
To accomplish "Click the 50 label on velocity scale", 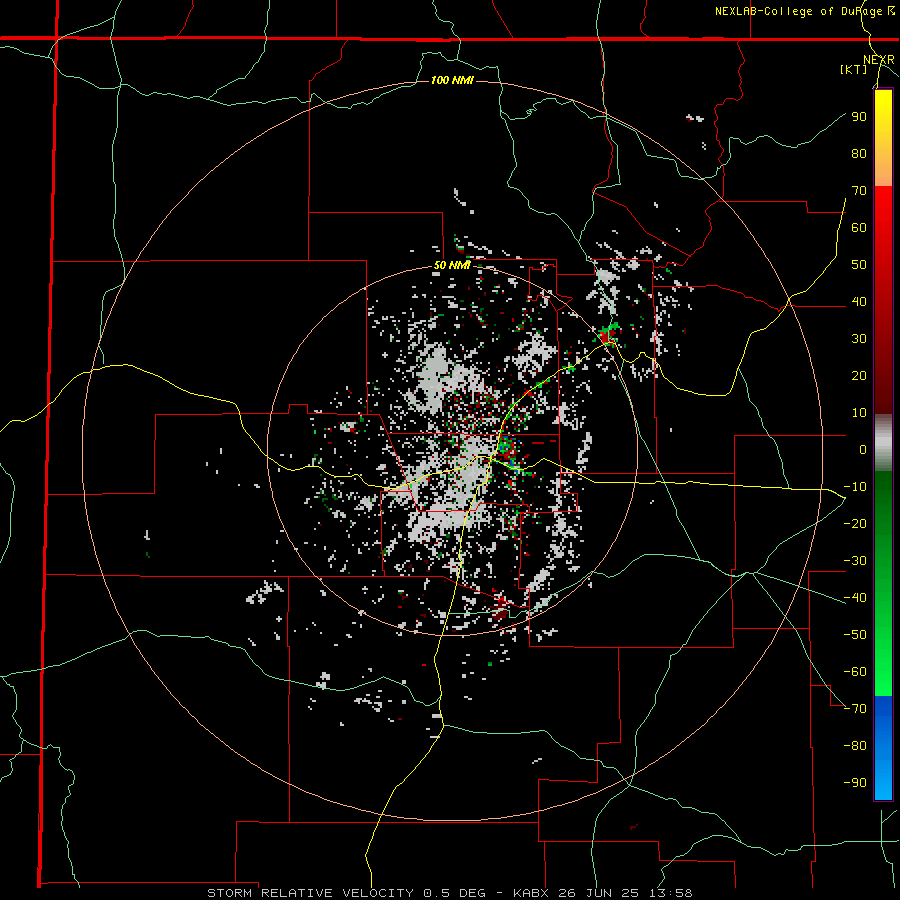I will click(x=859, y=265).
